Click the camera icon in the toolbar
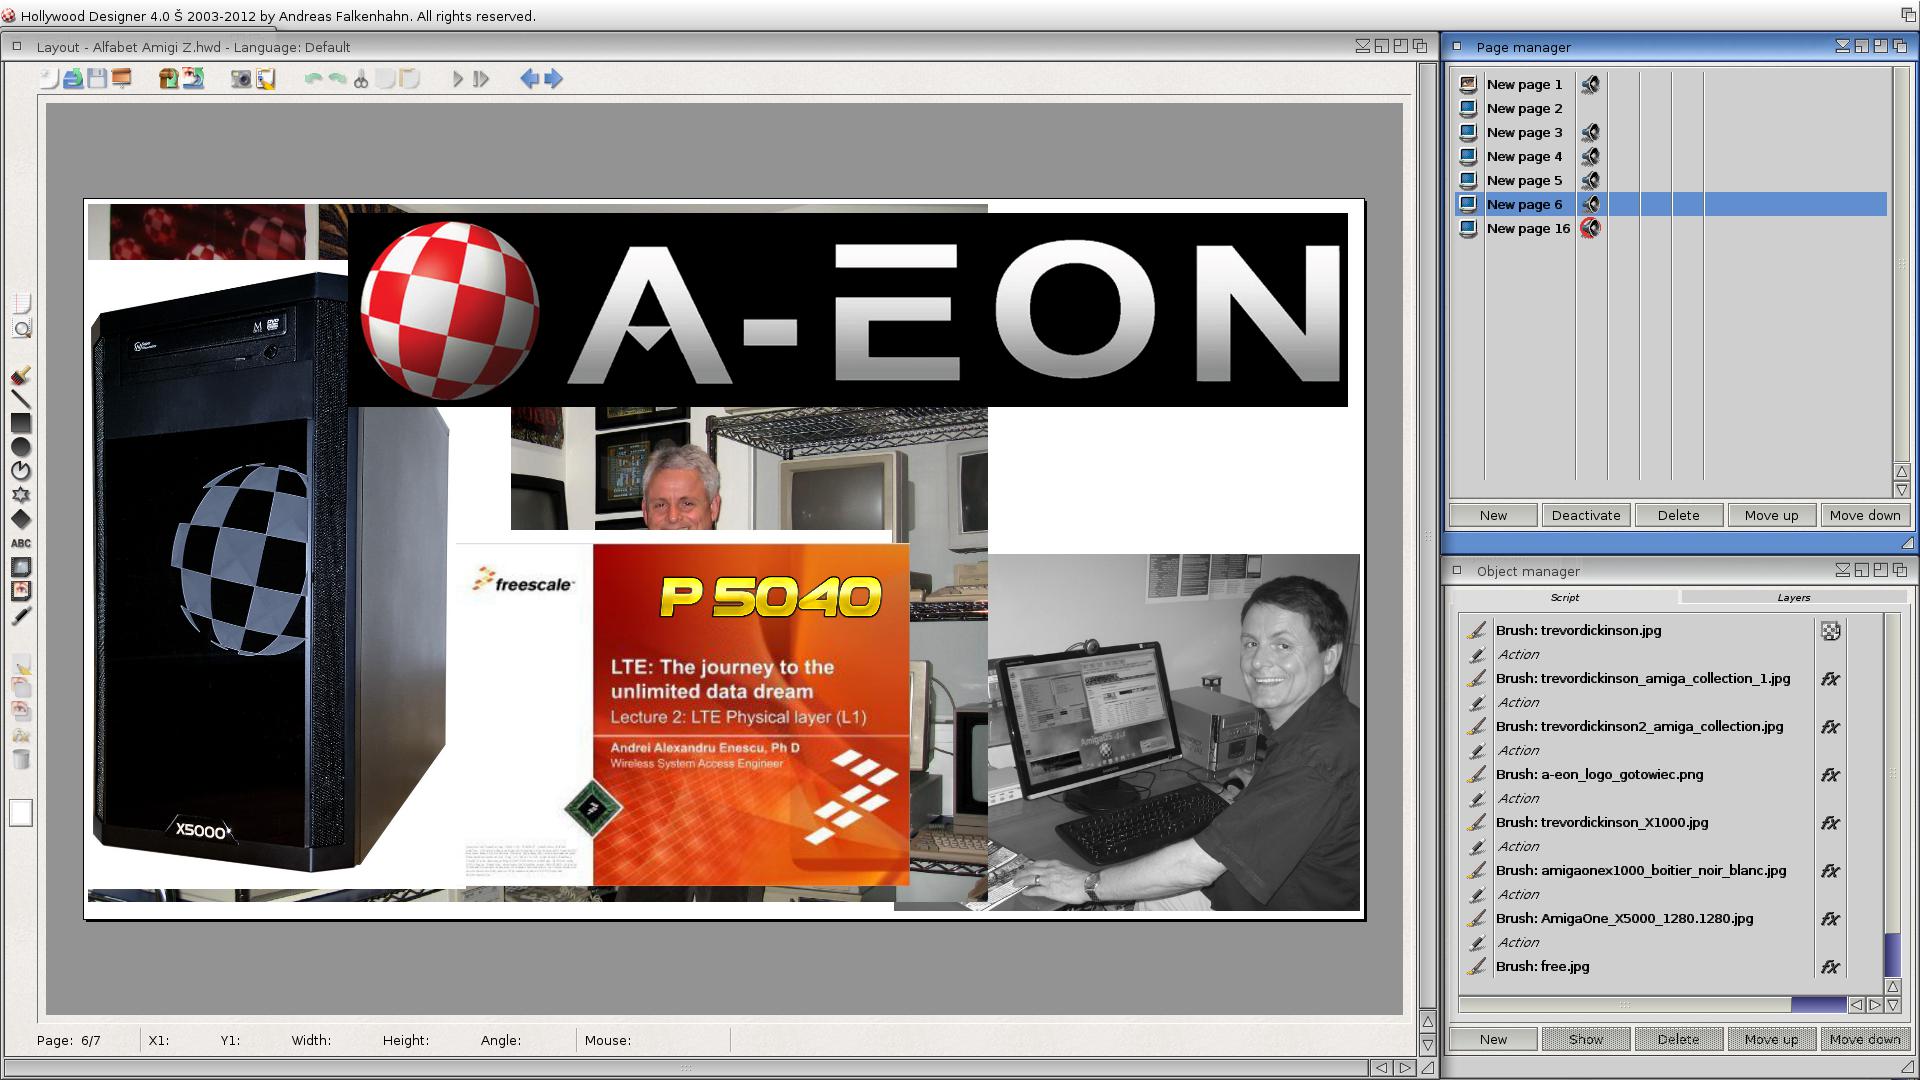The height and width of the screenshot is (1080, 1920). coord(241,79)
